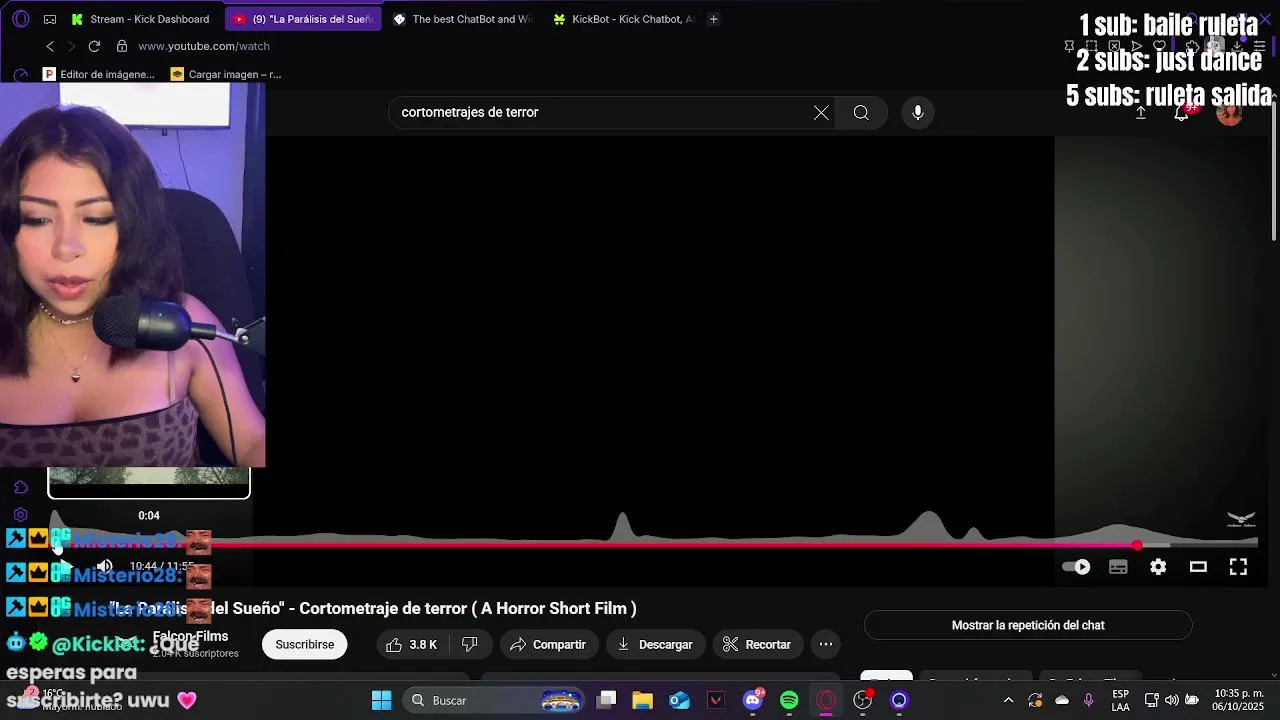
Task: Open video settings gear icon
Action: (1158, 567)
